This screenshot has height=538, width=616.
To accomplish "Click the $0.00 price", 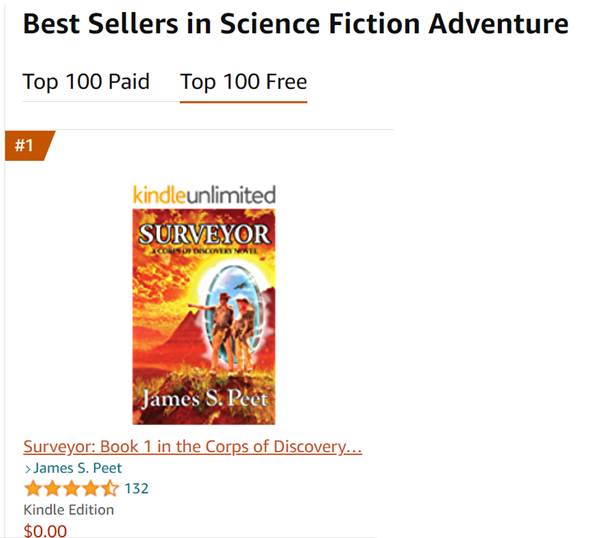I will 45,530.
